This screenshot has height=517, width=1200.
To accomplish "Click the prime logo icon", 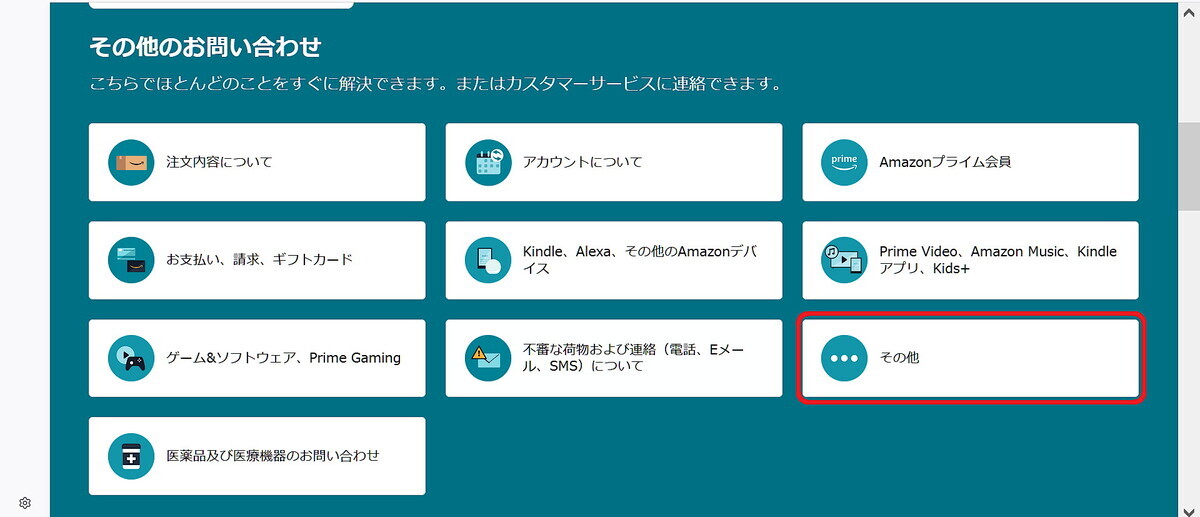I will coord(844,162).
